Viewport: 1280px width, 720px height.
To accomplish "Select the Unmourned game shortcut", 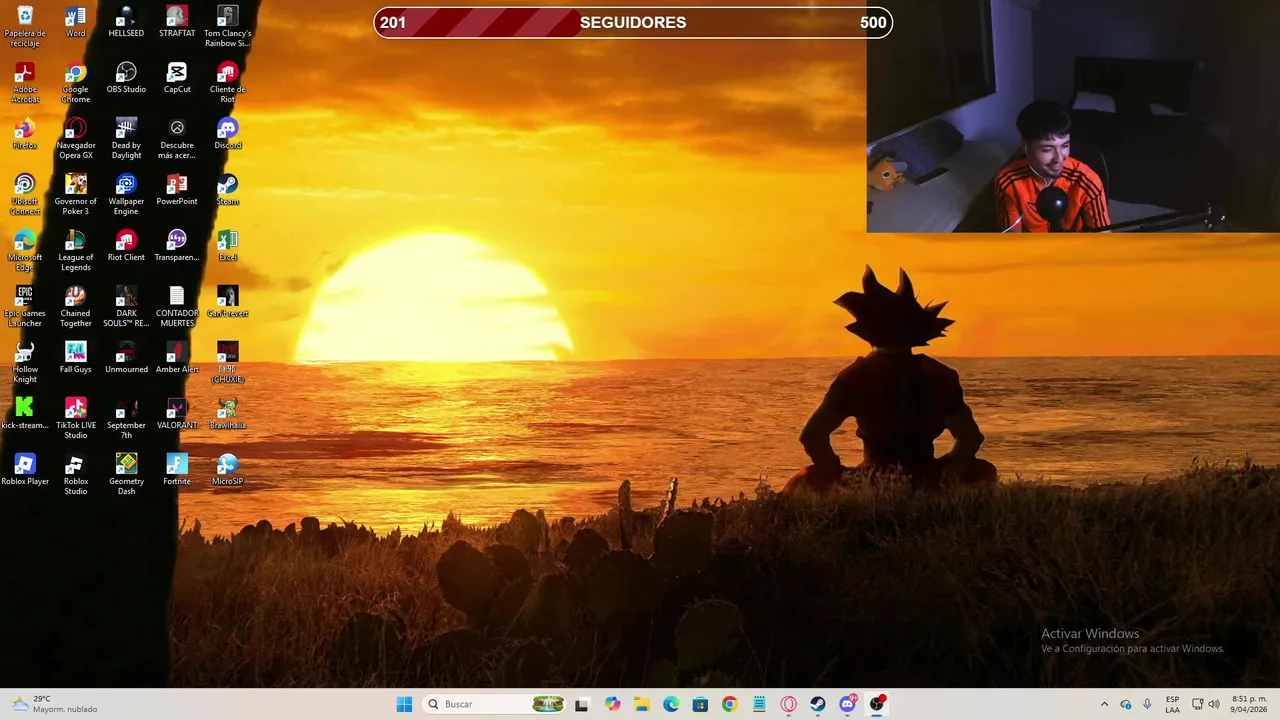I will pyautogui.click(x=126, y=358).
